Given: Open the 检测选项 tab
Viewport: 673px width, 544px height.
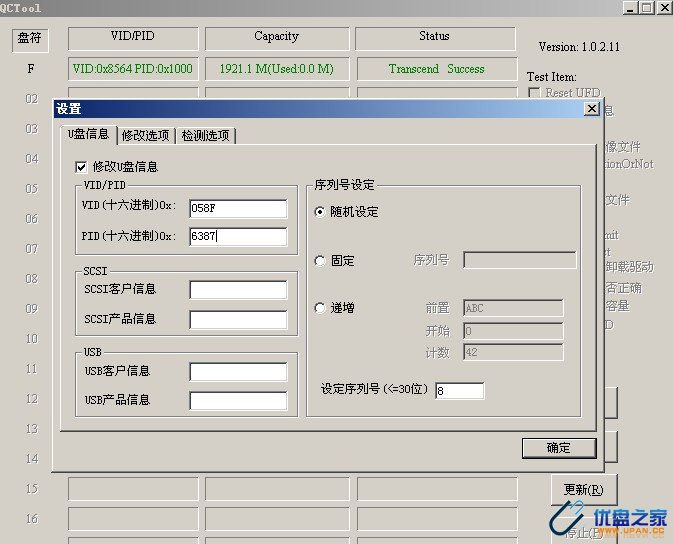Looking at the screenshot, I should pos(205,135).
